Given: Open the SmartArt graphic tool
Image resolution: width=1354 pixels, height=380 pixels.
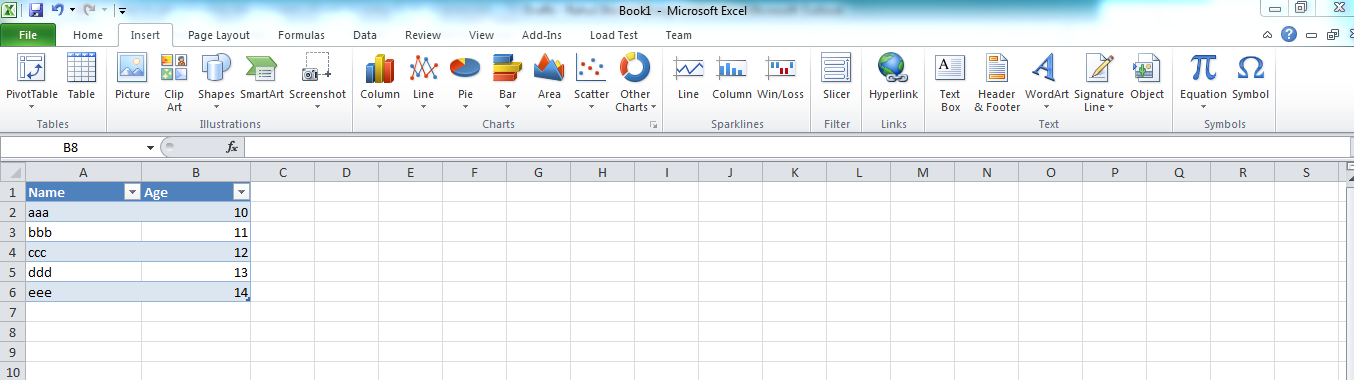Looking at the screenshot, I should click(x=262, y=82).
